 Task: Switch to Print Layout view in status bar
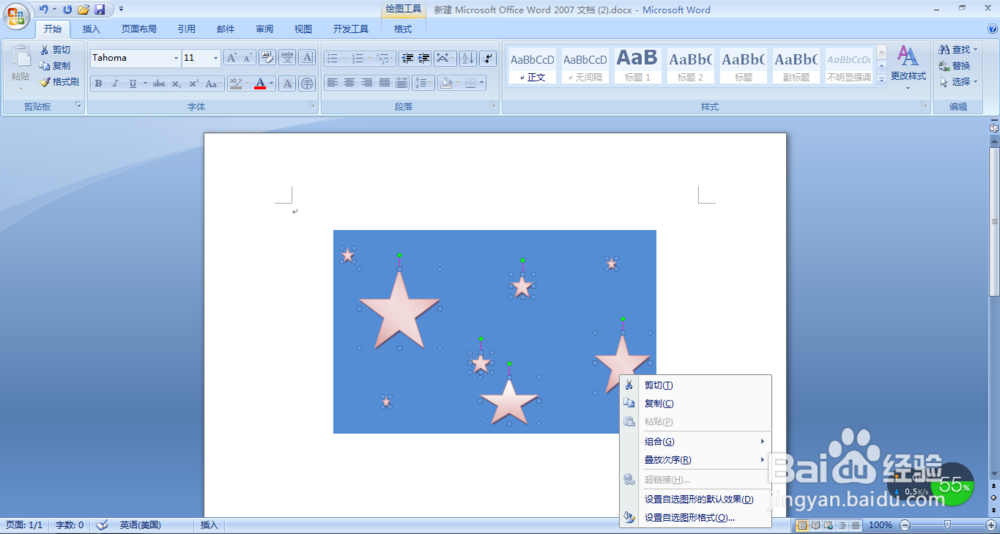pos(802,525)
